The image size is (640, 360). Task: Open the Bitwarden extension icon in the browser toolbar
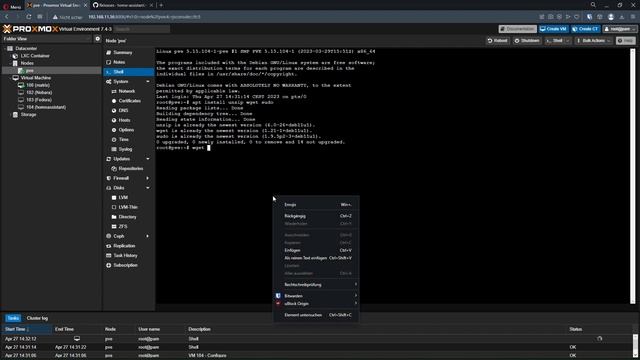(589, 17)
